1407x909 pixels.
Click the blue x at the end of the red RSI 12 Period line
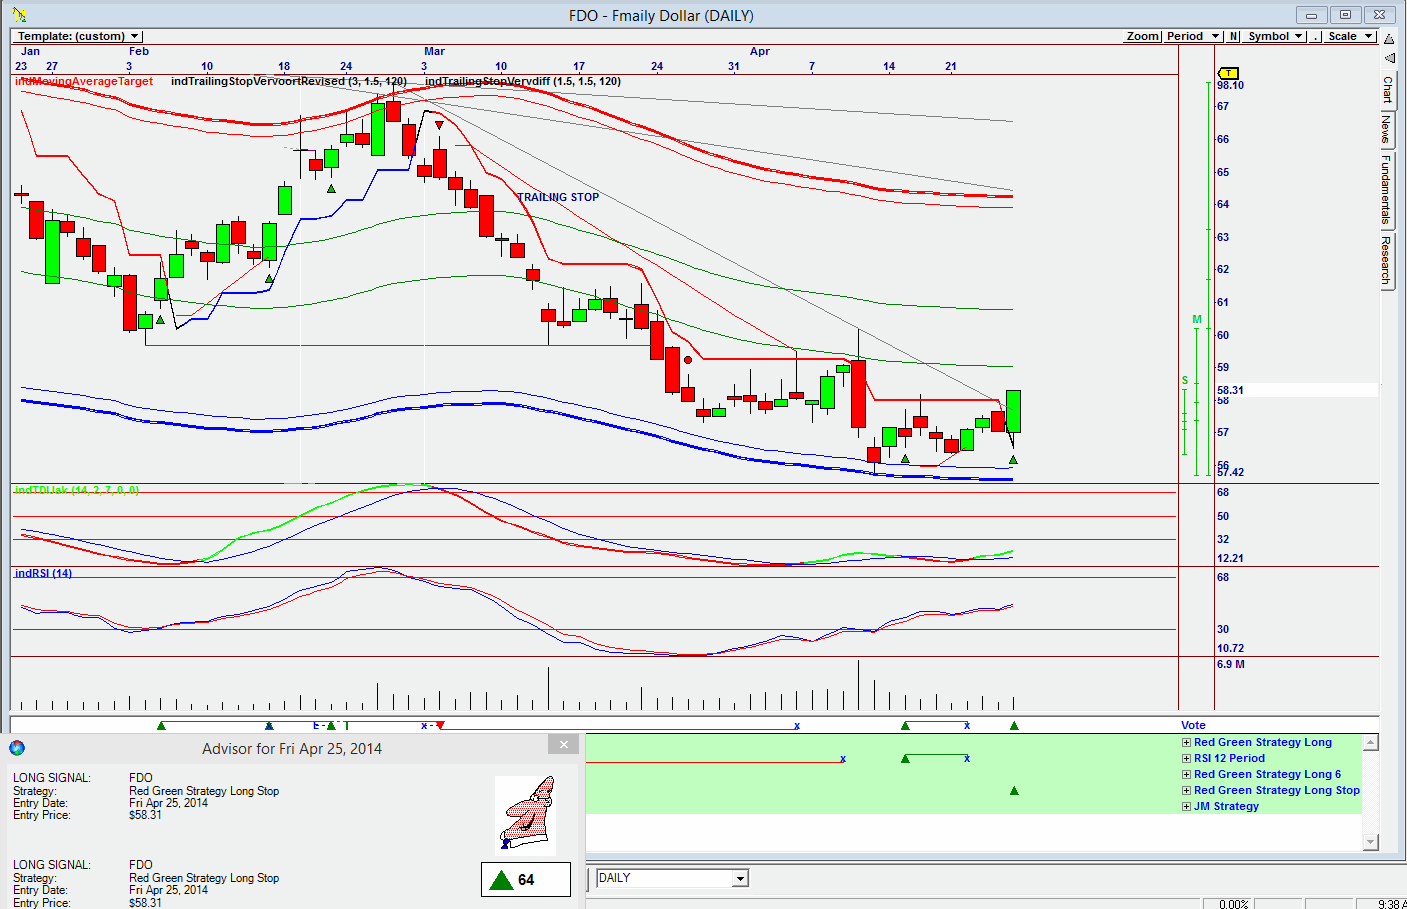(x=843, y=759)
